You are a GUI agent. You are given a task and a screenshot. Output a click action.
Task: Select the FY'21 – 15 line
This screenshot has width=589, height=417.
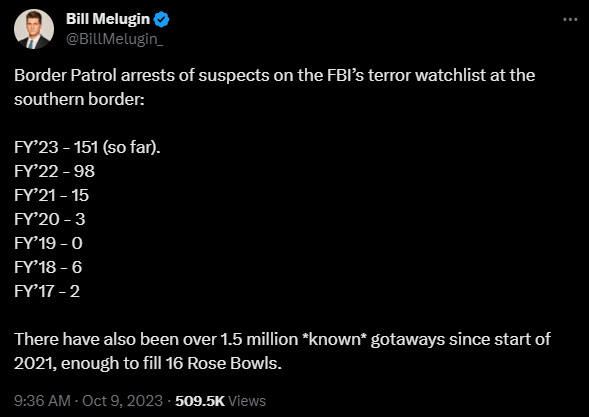[x=51, y=195]
